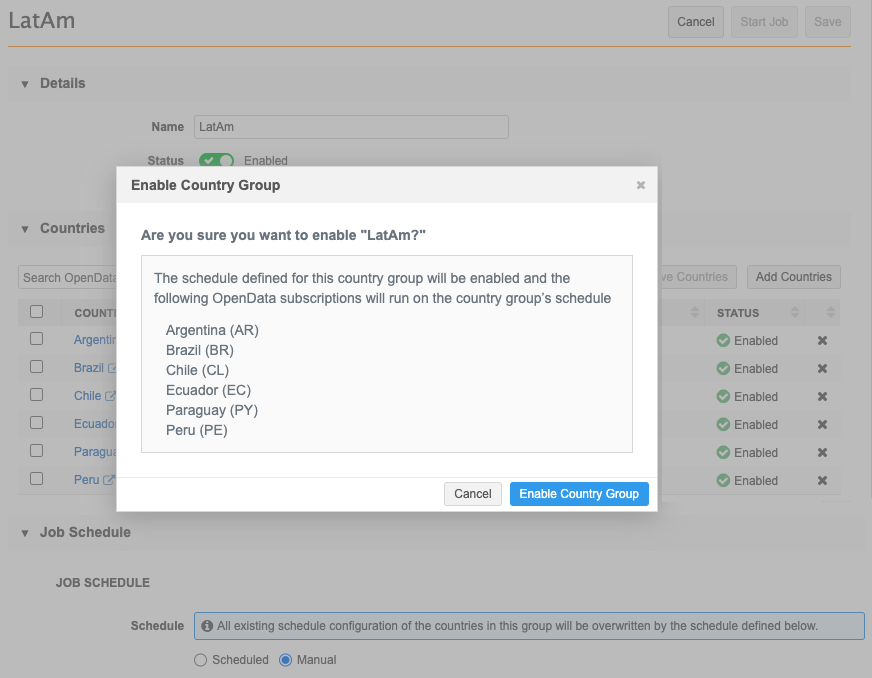The height and width of the screenshot is (678, 872).
Task: Remove Brazil row using X icon
Action: pos(822,369)
